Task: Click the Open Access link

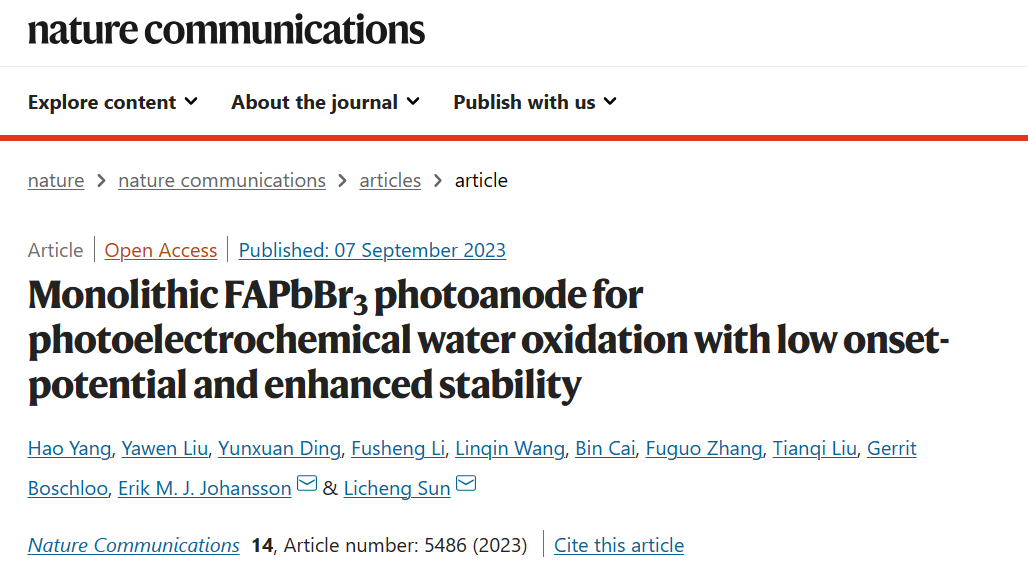Action: (x=161, y=250)
